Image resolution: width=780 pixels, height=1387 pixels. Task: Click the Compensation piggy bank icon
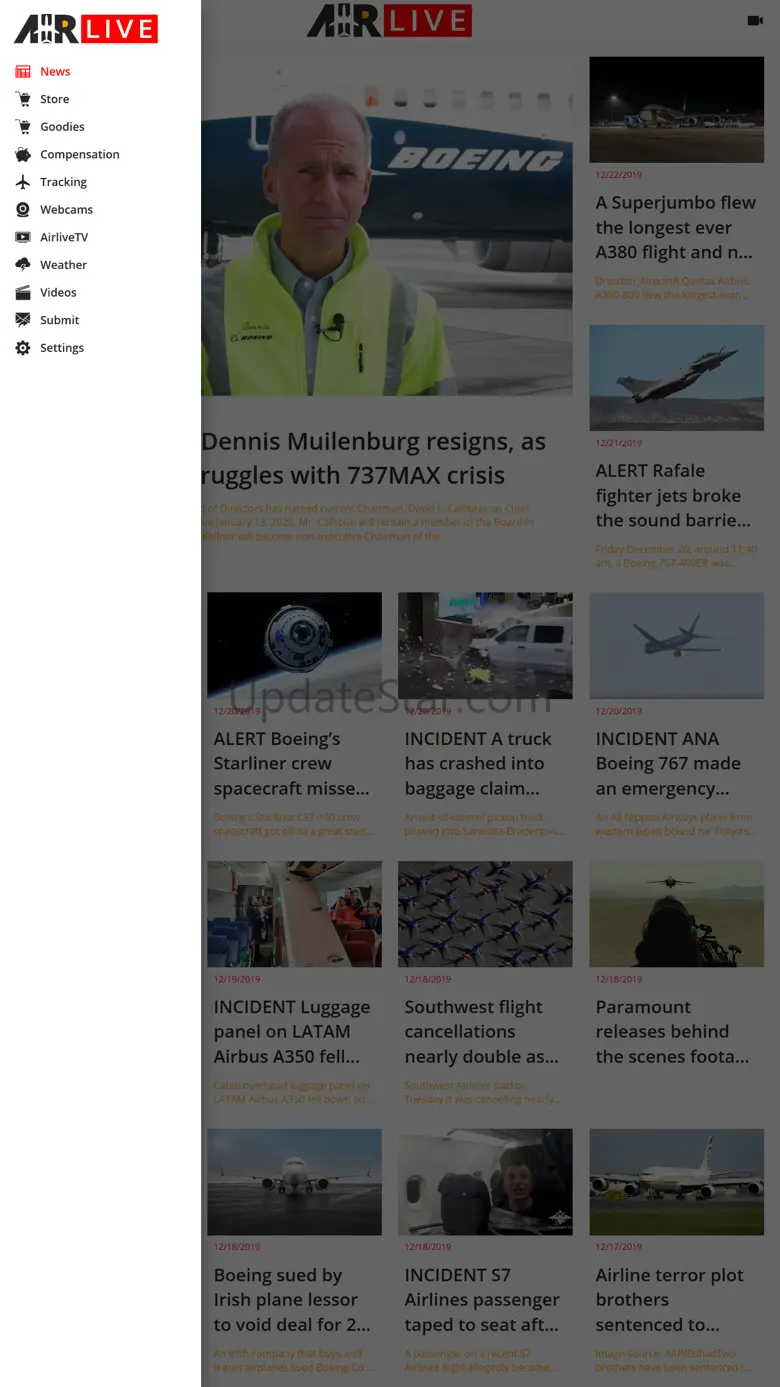tap(23, 154)
